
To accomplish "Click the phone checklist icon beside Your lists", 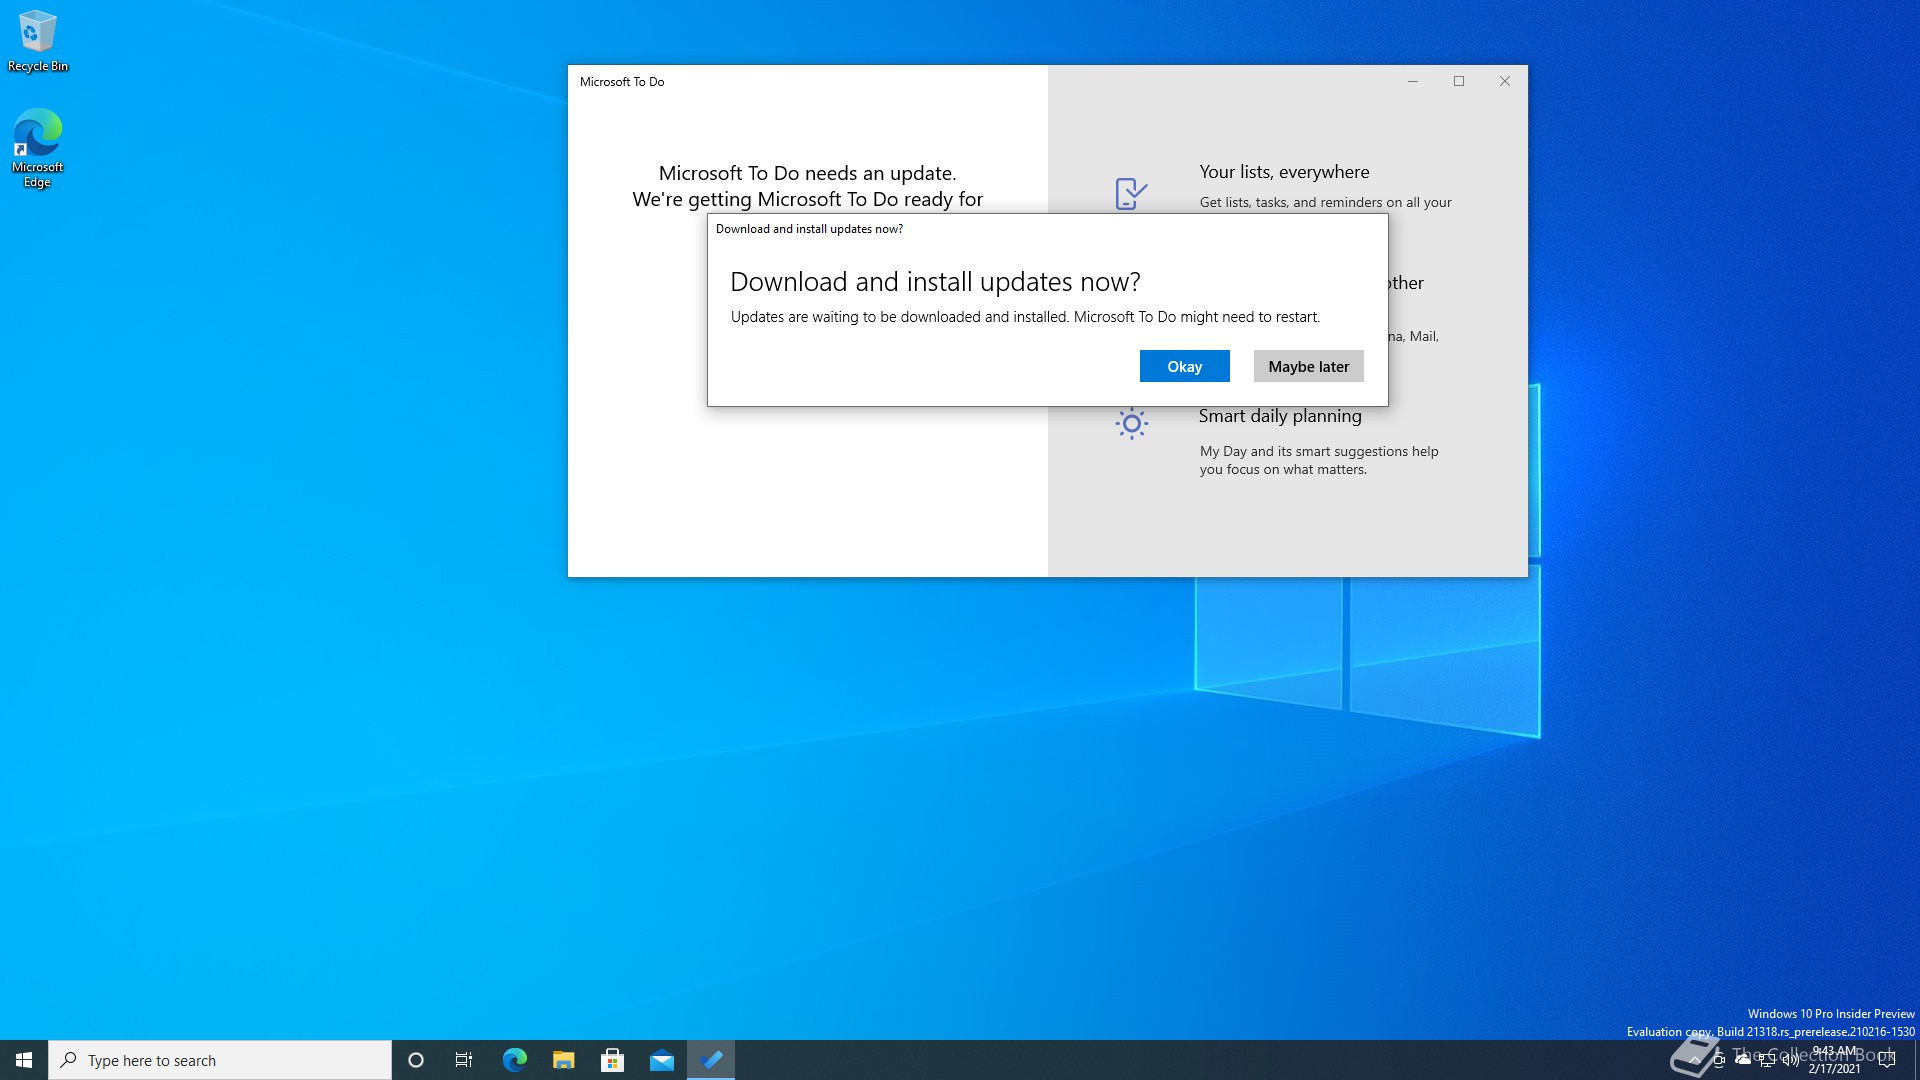I will click(1131, 193).
